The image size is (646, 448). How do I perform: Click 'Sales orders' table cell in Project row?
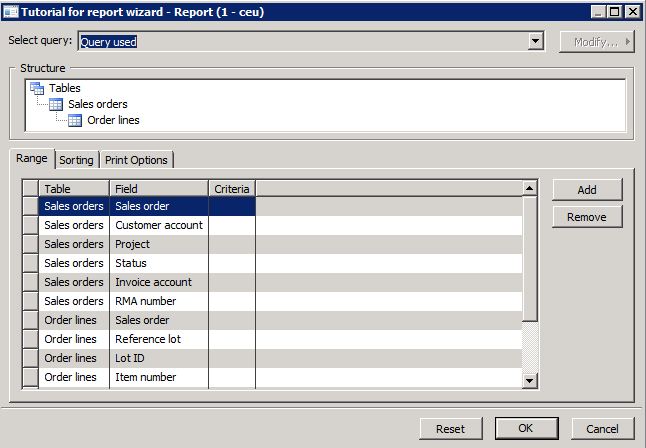coord(74,244)
